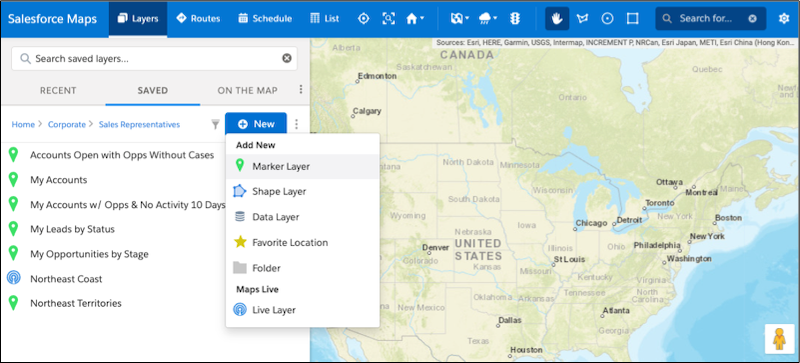The width and height of the screenshot is (800, 363).
Task: Click marker icon beside Northeast Territories
Action: click(14, 303)
